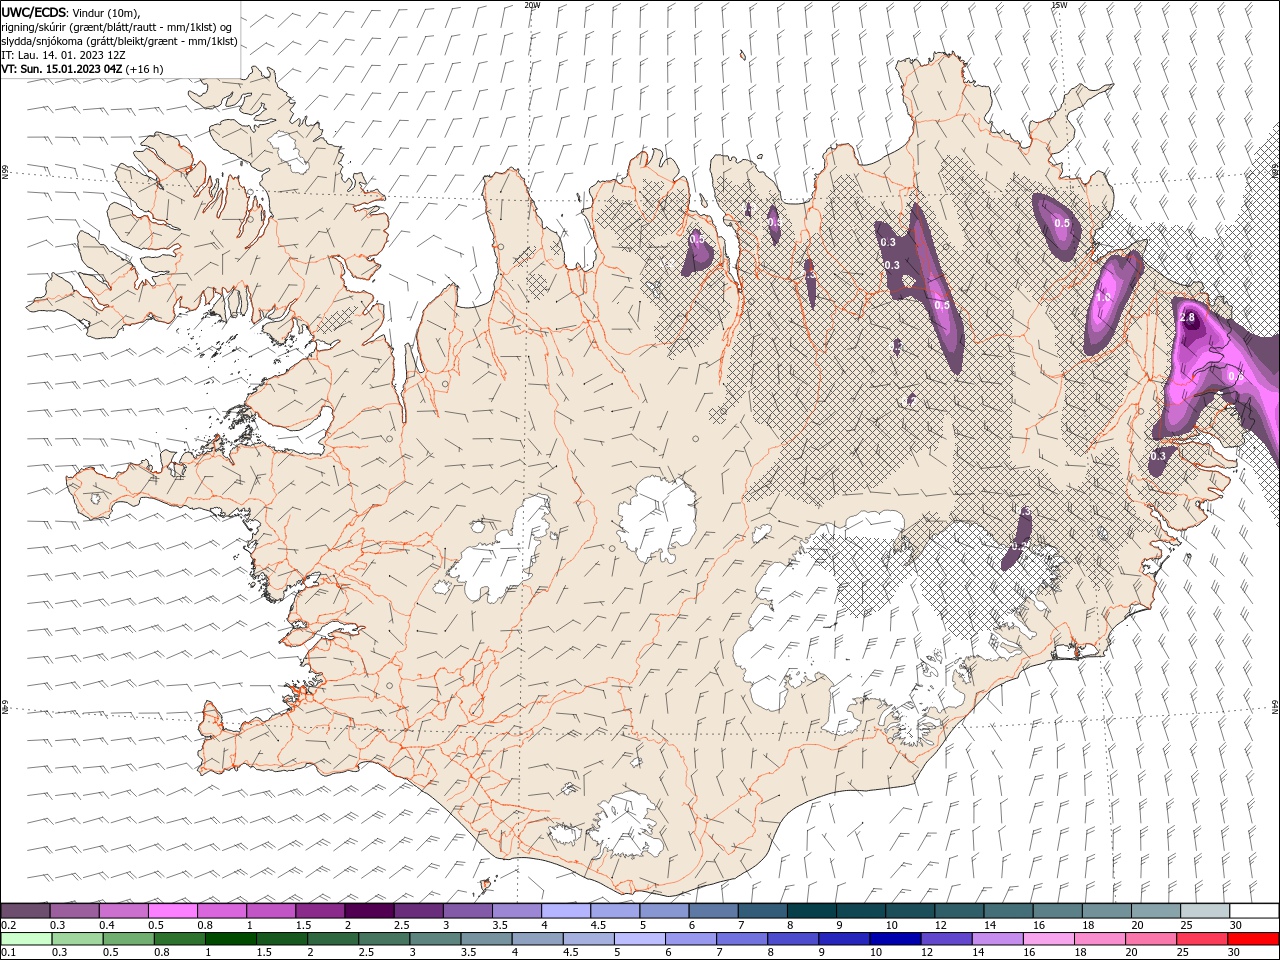Screen dimensions: 1280x960
Task: Pick the 3 grey-green swatch on rain scale
Action: tap(435, 939)
